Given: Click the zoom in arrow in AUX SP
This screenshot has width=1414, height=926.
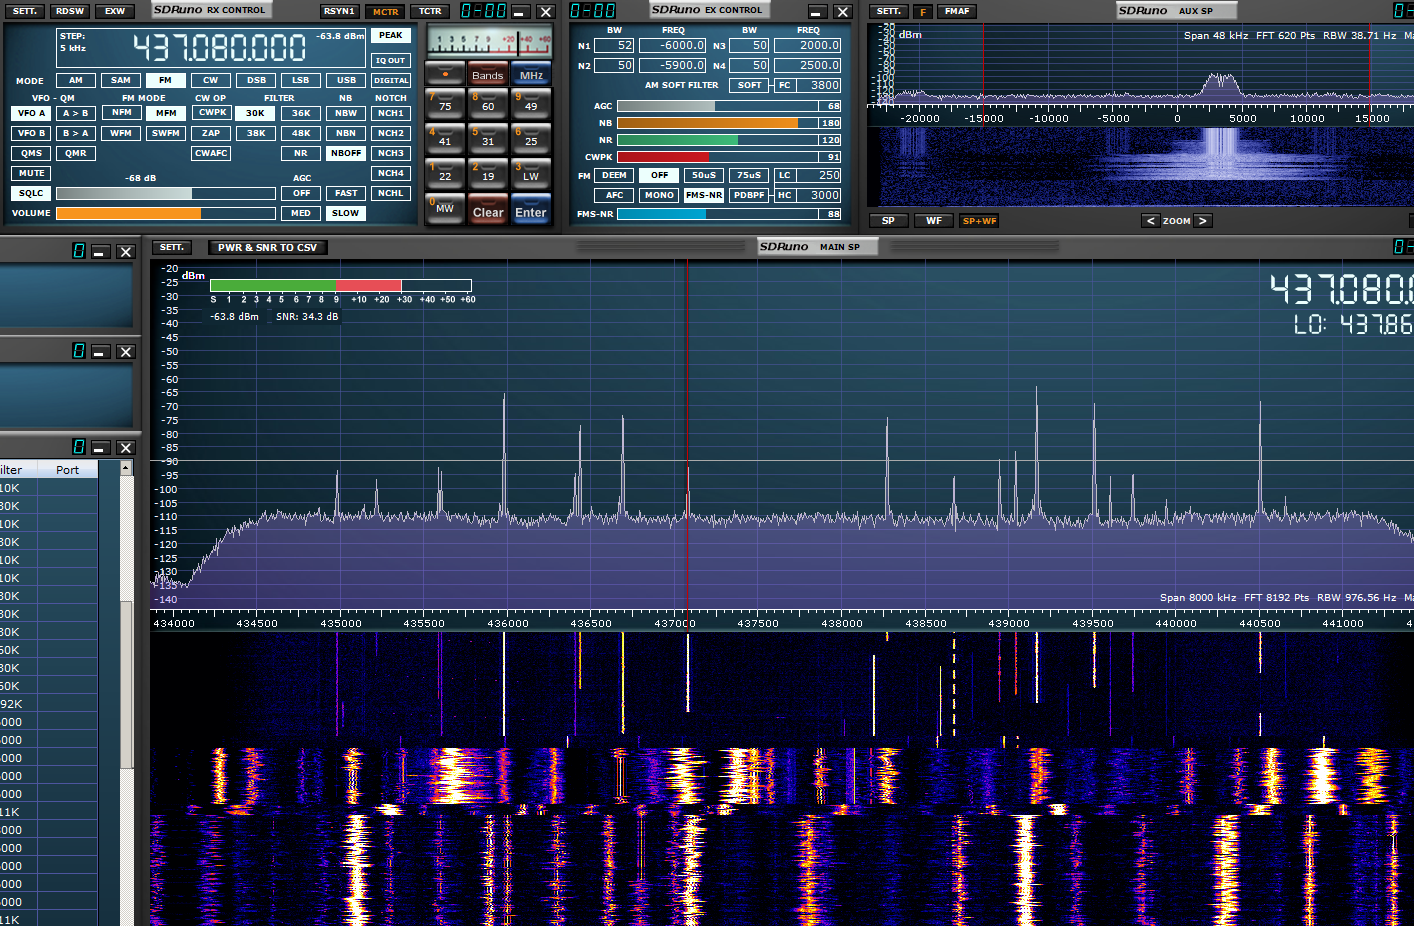Looking at the screenshot, I should tap(1203, 221).
